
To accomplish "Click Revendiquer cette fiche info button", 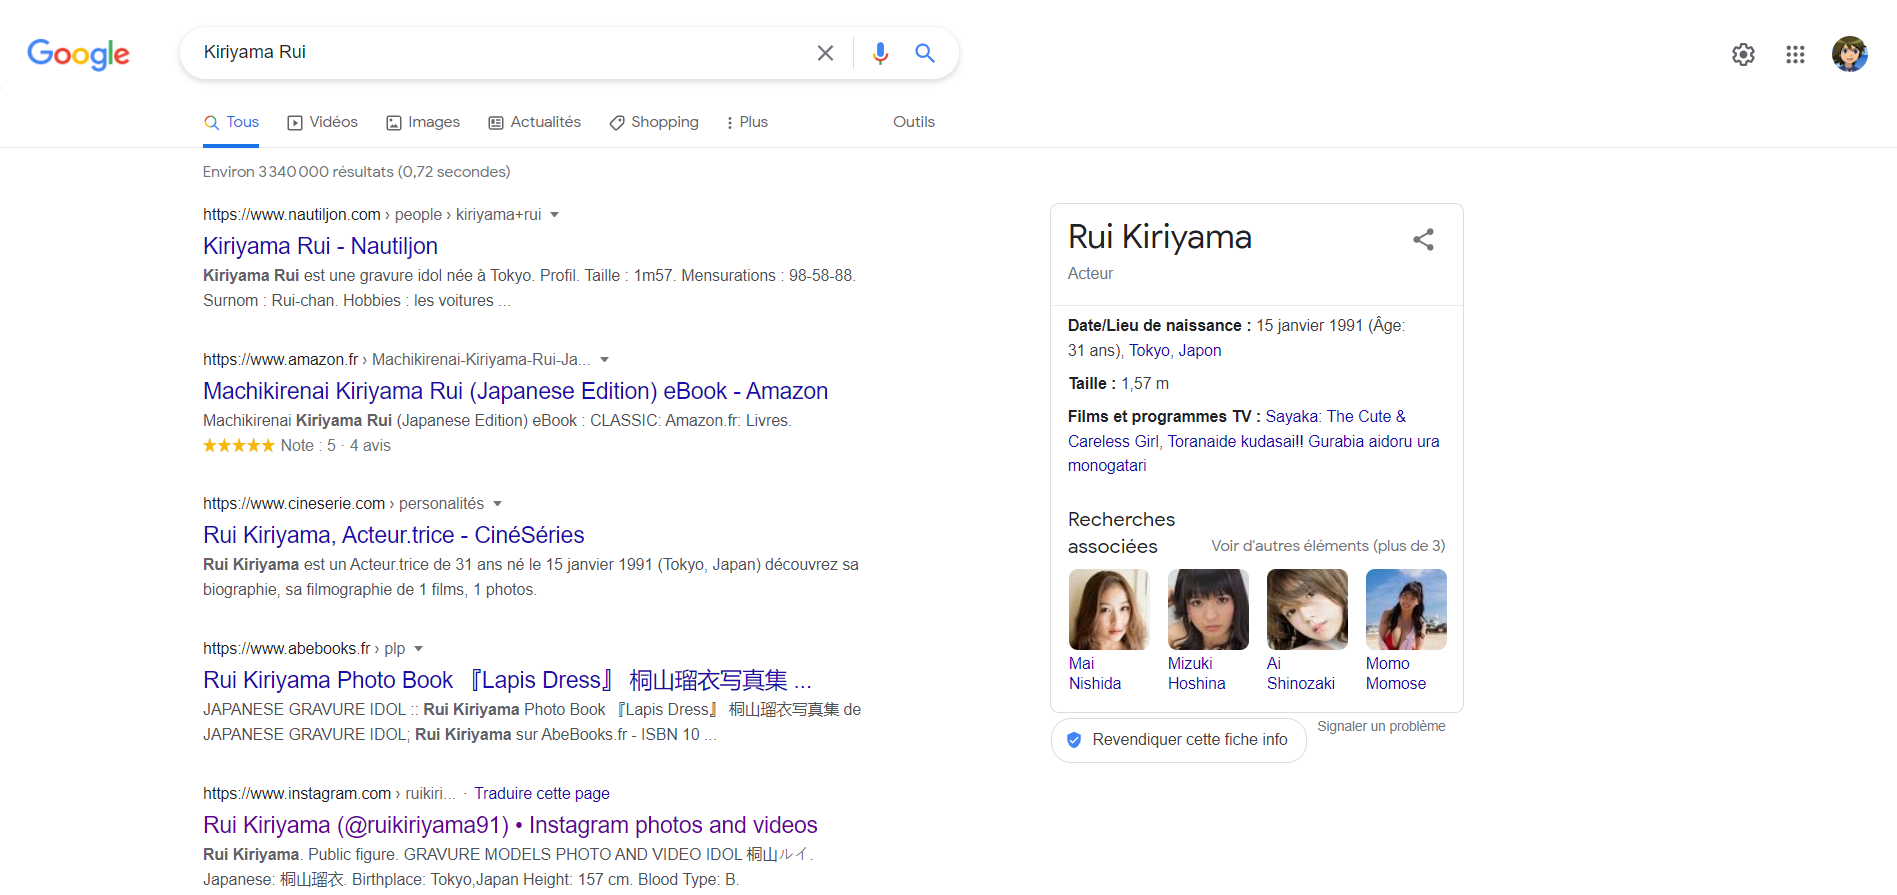I will pos(1178,740).
